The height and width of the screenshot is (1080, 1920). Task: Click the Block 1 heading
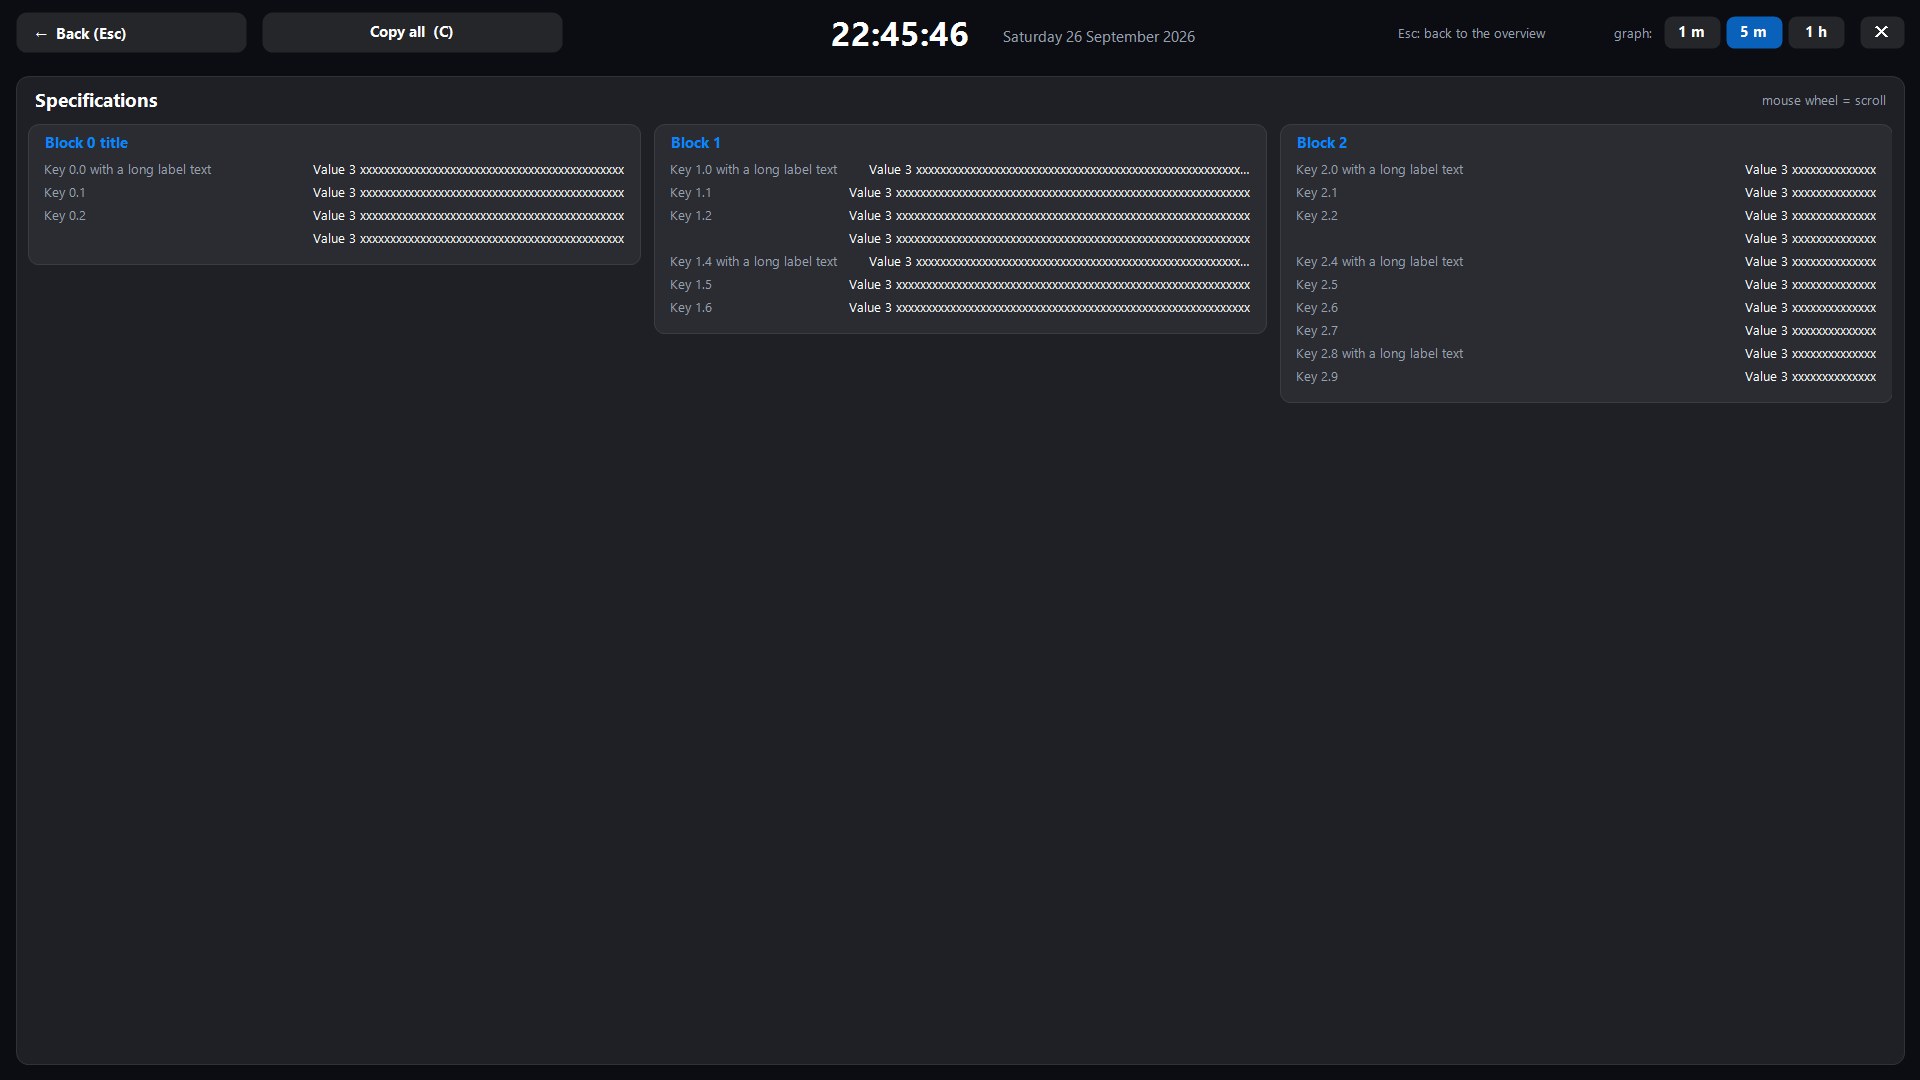(695, 143)
